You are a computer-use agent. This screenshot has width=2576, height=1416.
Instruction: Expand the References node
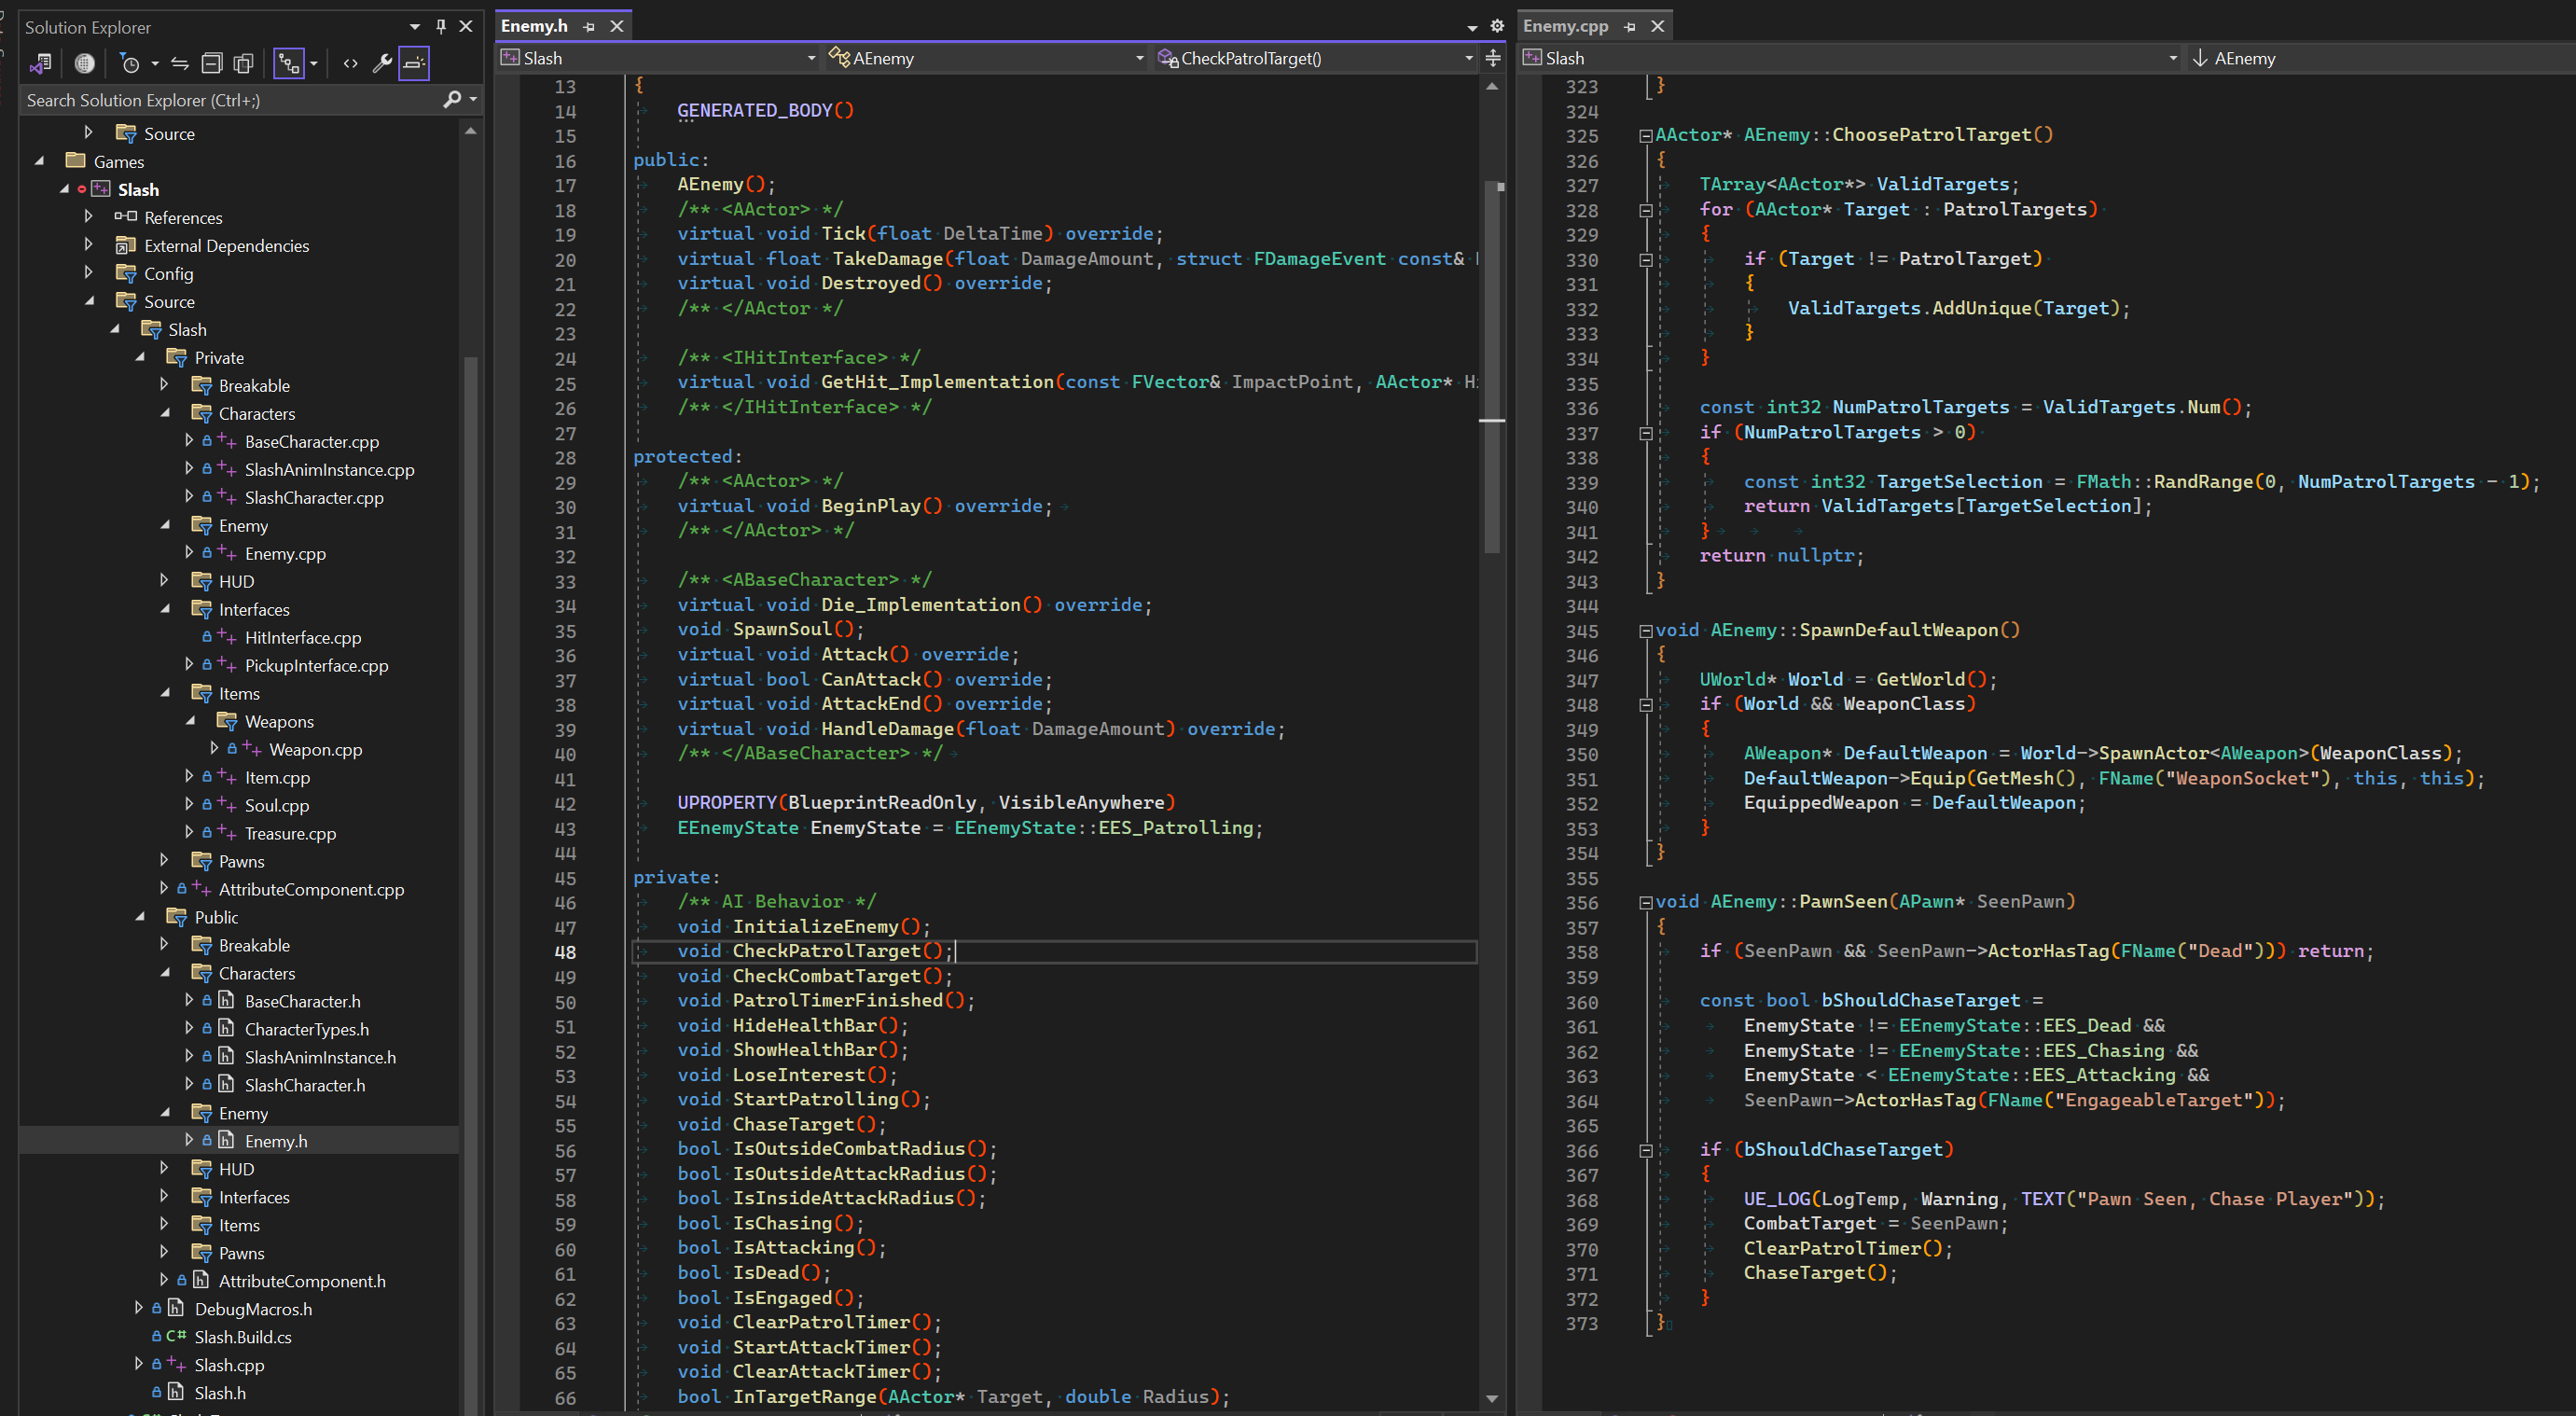[89, 216]
